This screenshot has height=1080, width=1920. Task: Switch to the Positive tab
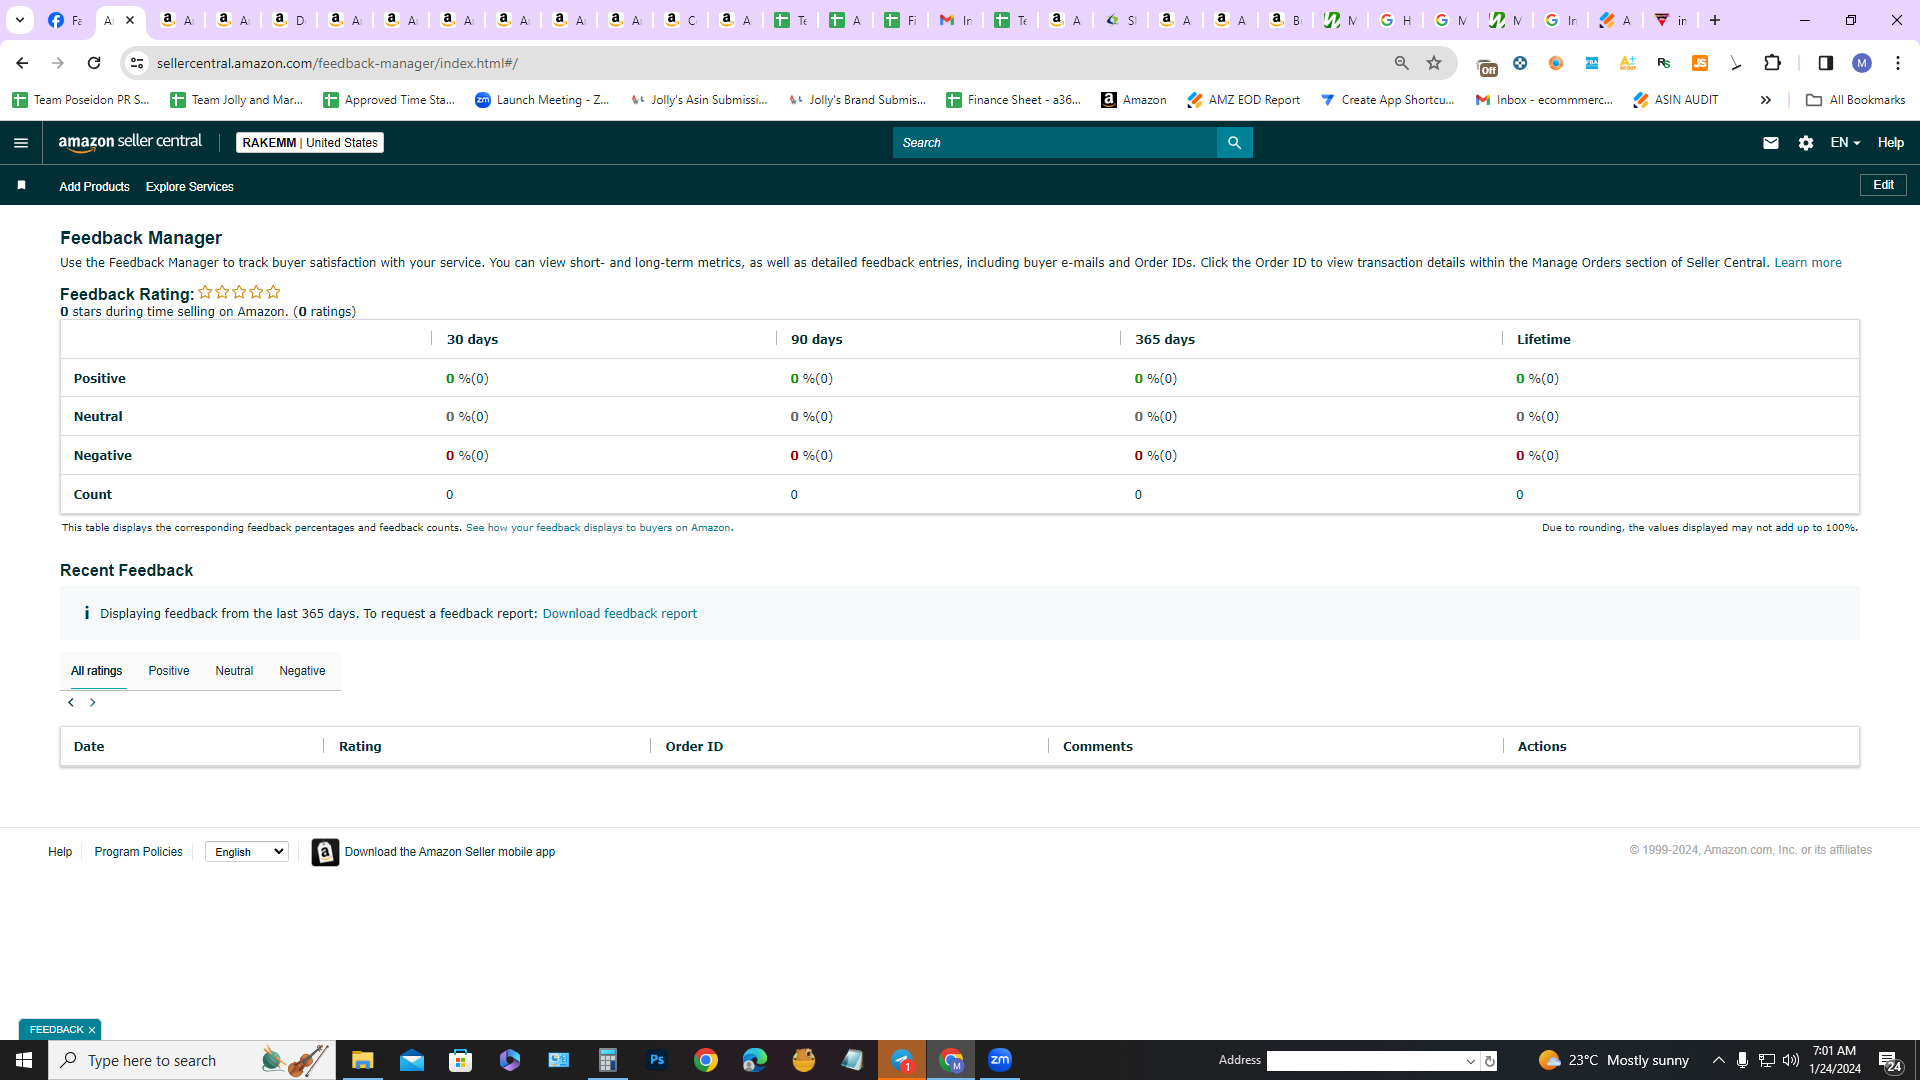pyautogui.click(x=169, y=671)
